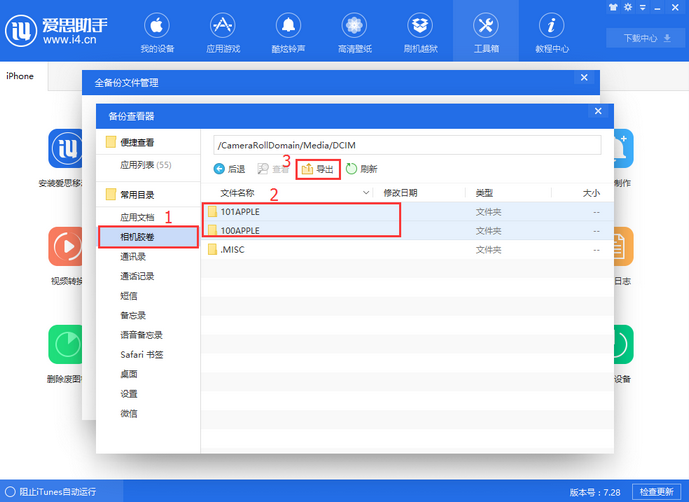Collapse the 常用目录 sidebar group
This screenshot has height=502, width=689.
111,194
